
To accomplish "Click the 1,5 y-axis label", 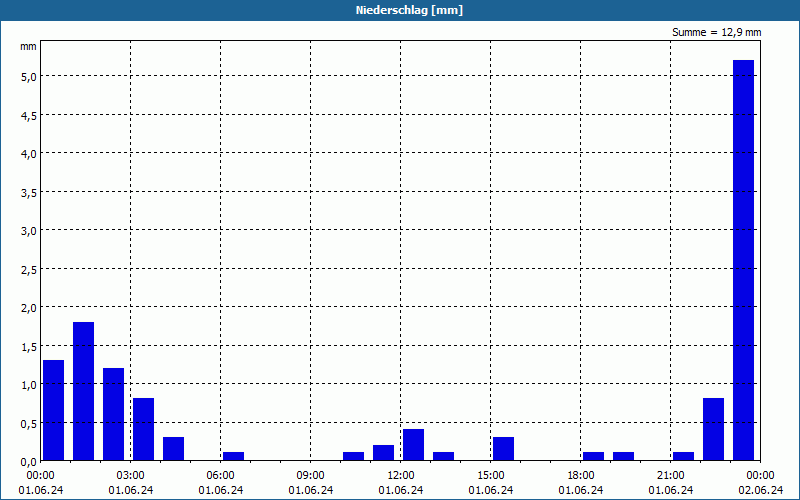I will click(x=28, y=346).
